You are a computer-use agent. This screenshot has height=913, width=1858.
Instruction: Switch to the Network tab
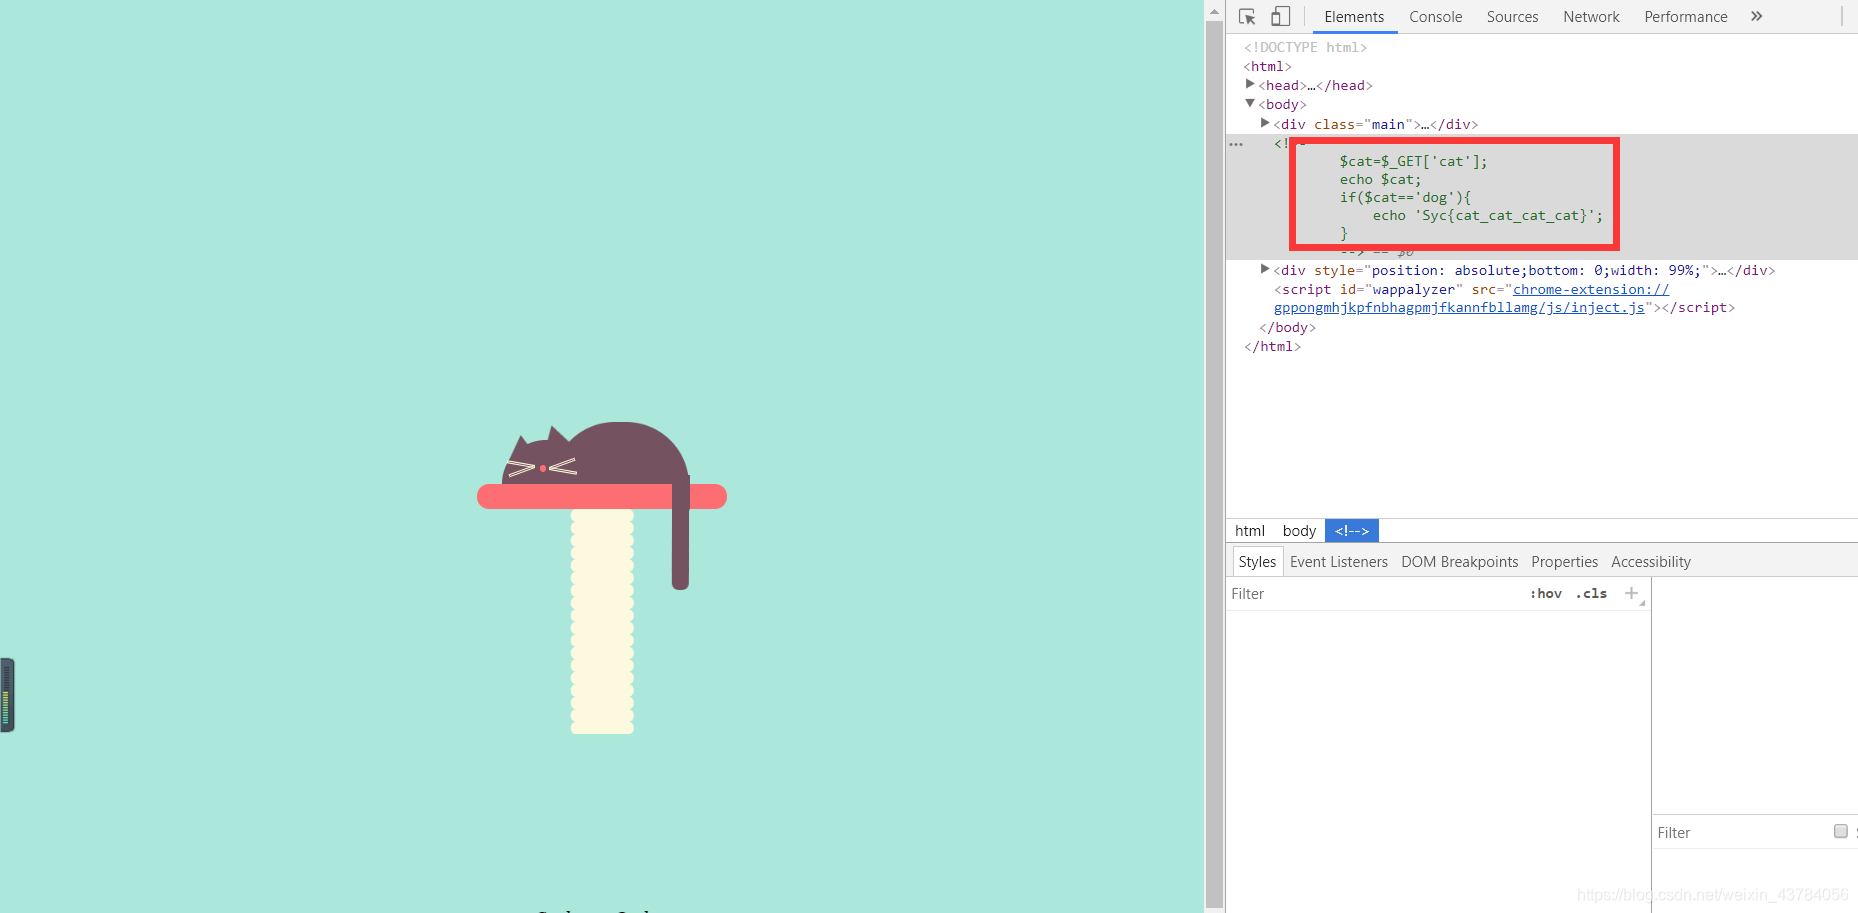point(1591,17)
